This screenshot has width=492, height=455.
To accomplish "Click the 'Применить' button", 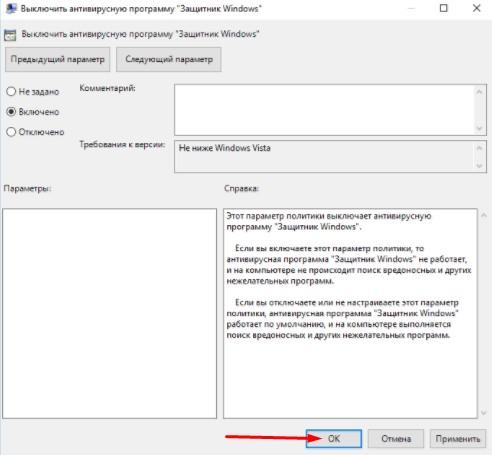I will coord(458,438).
